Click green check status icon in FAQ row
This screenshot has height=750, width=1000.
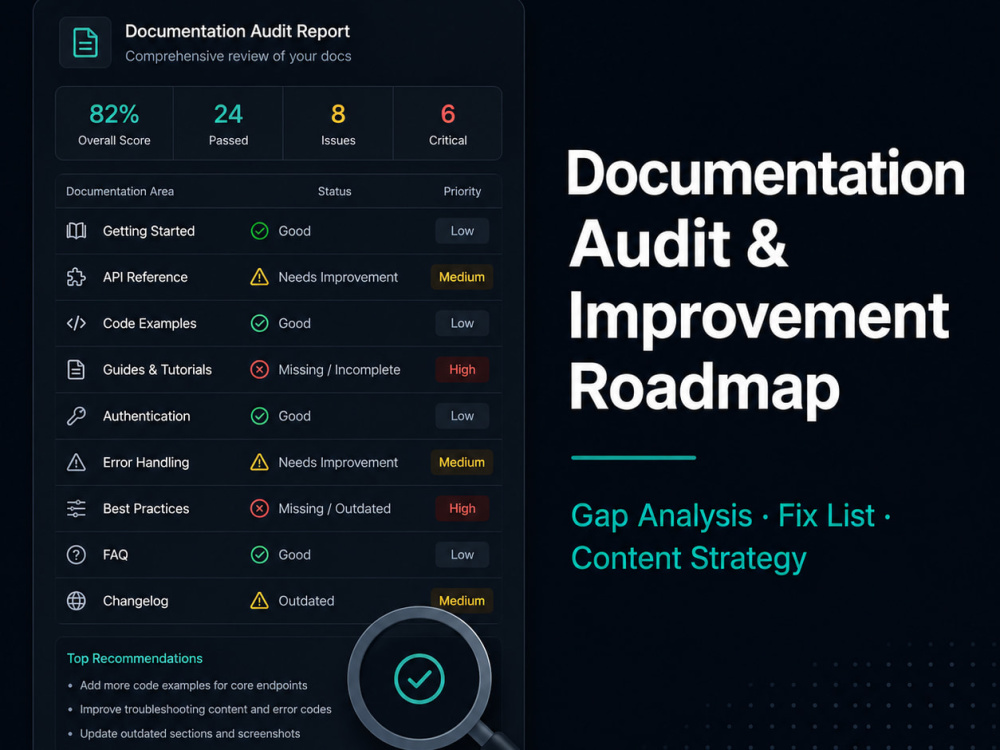click(x=260, y=554)
